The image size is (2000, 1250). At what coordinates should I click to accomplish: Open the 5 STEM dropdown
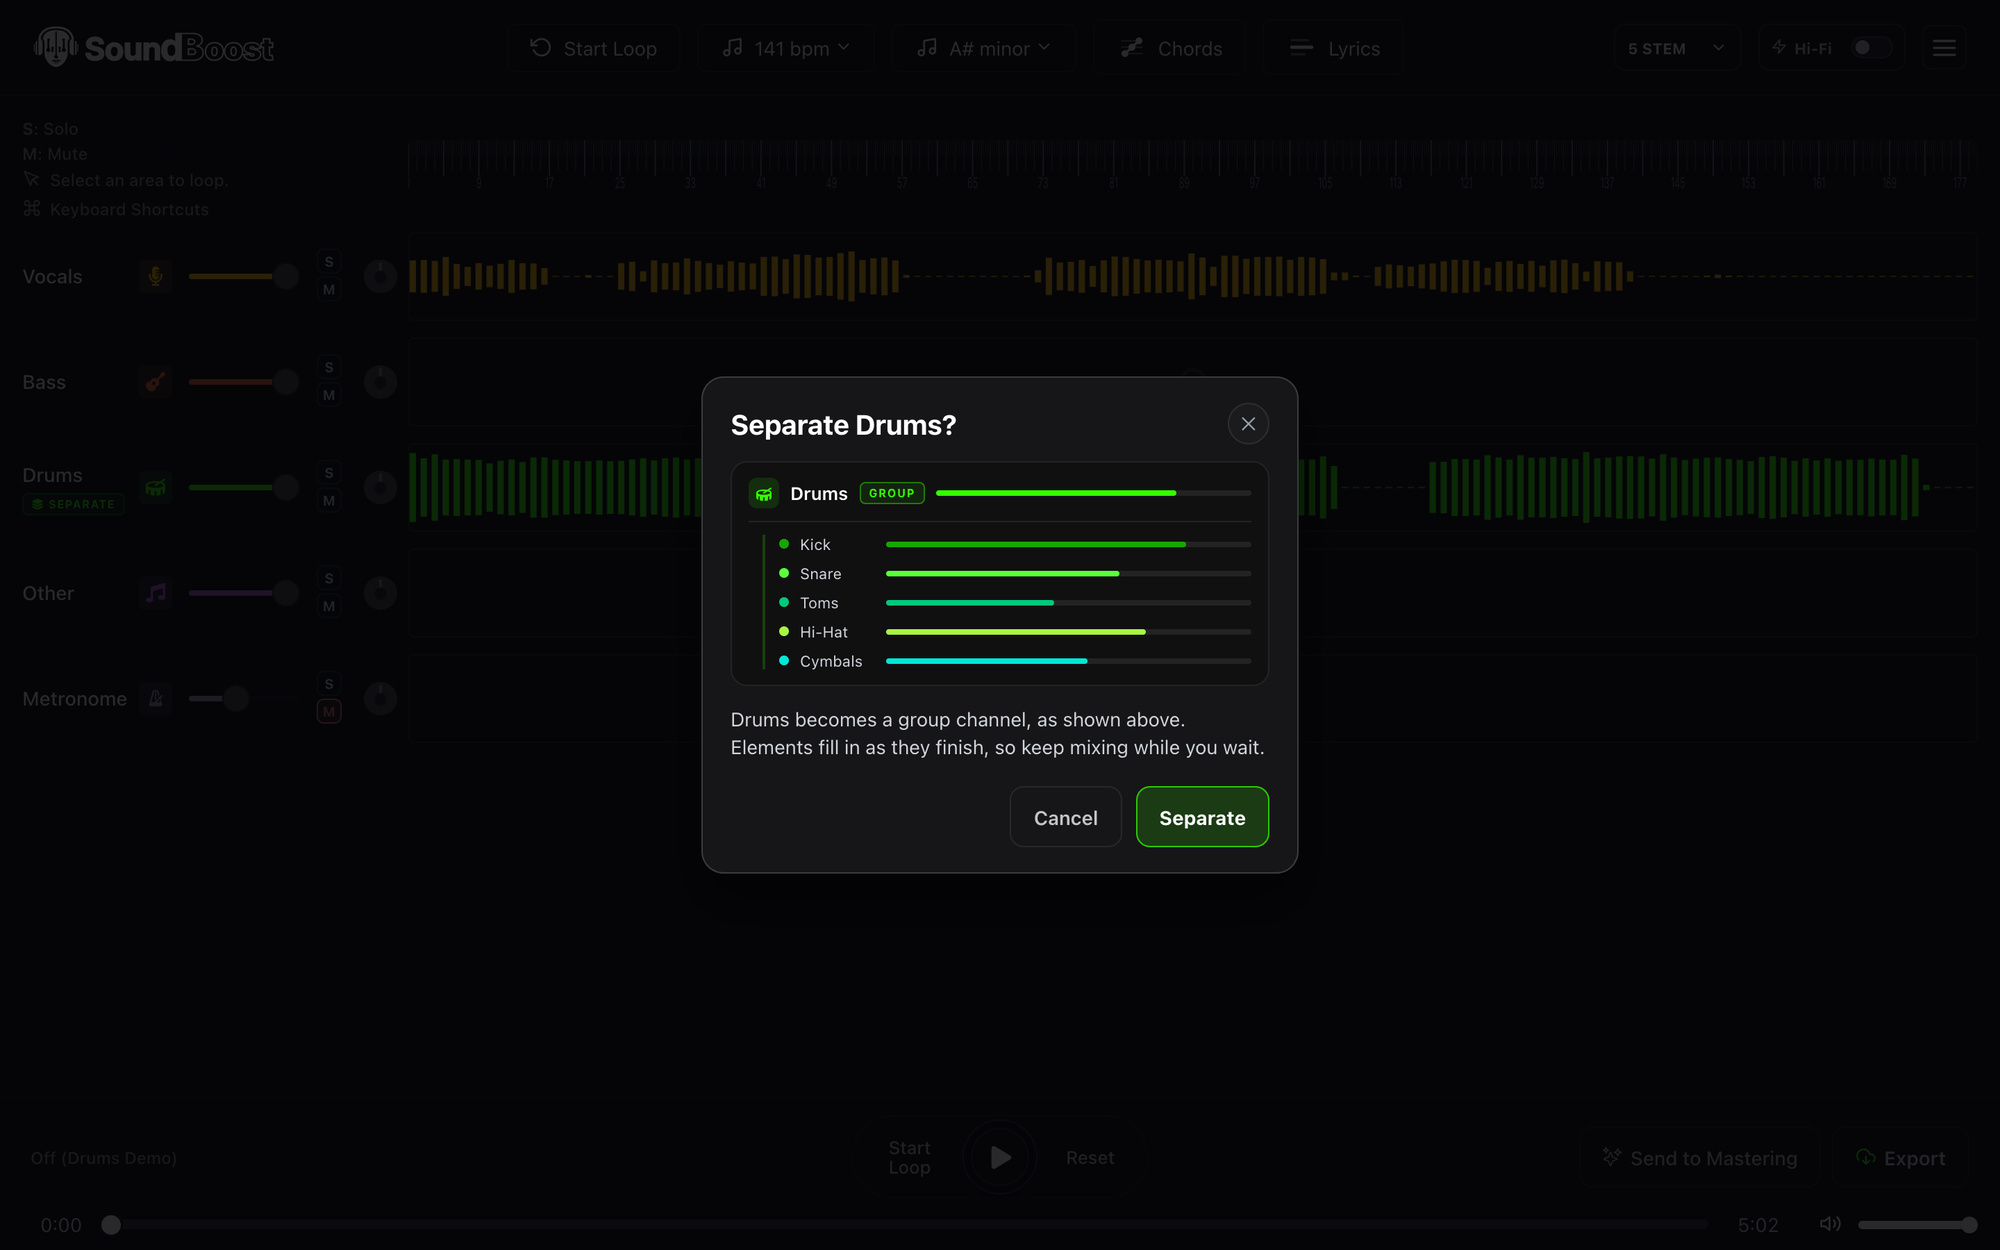coord(1677,48)
